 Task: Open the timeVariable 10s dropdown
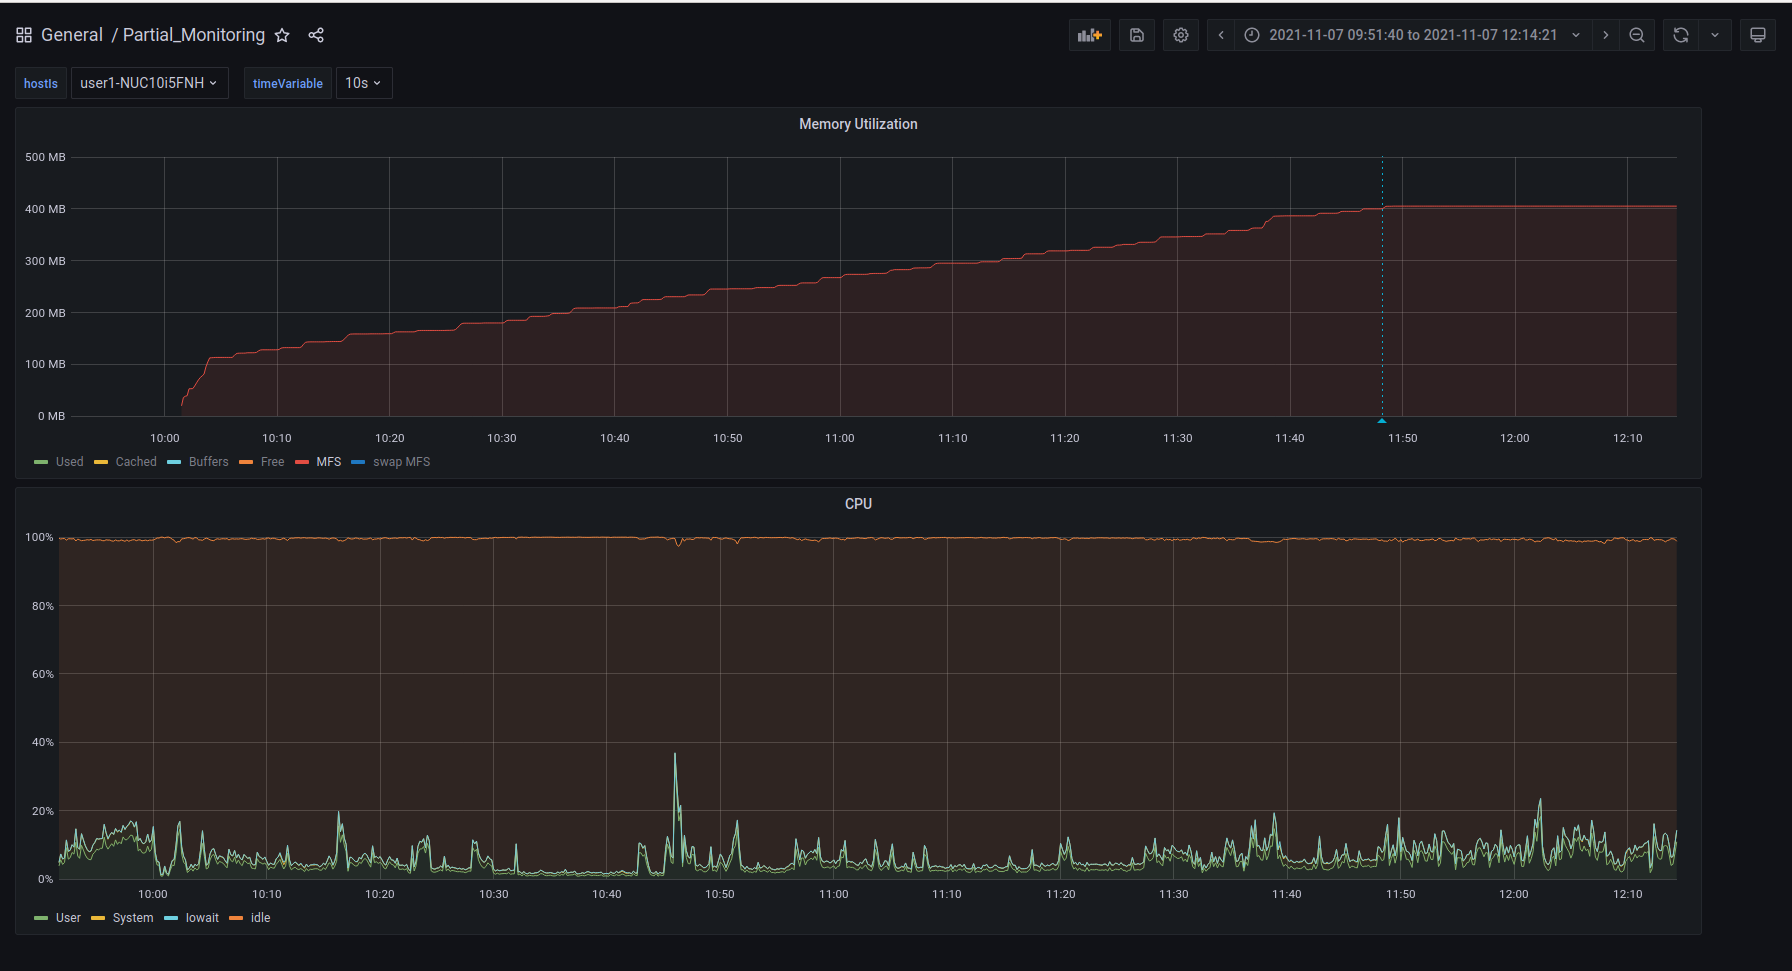tap(363, 83)
